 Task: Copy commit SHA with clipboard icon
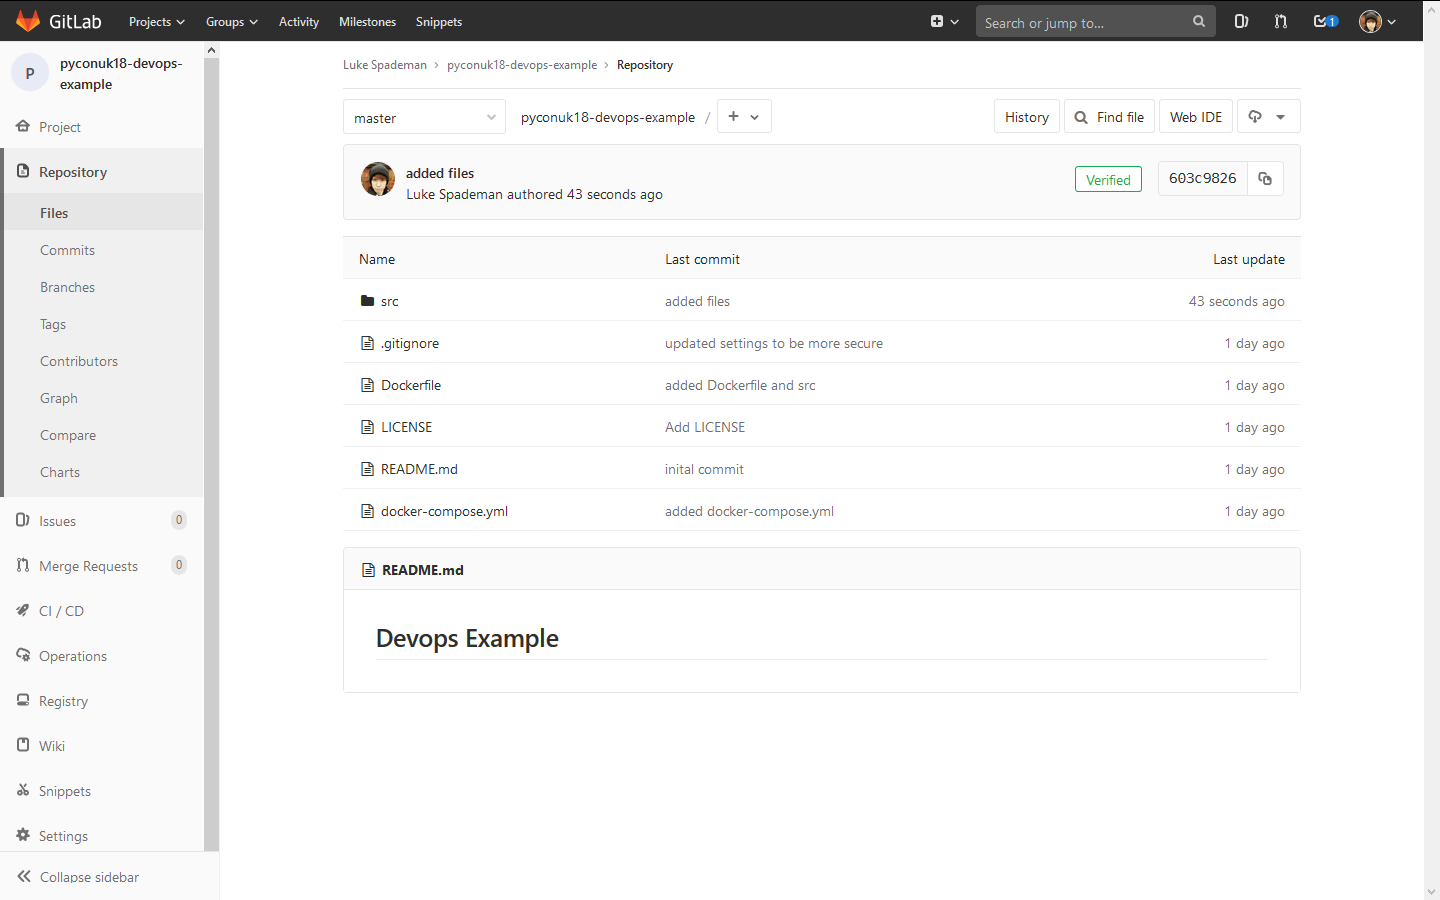pos(1265,178)
